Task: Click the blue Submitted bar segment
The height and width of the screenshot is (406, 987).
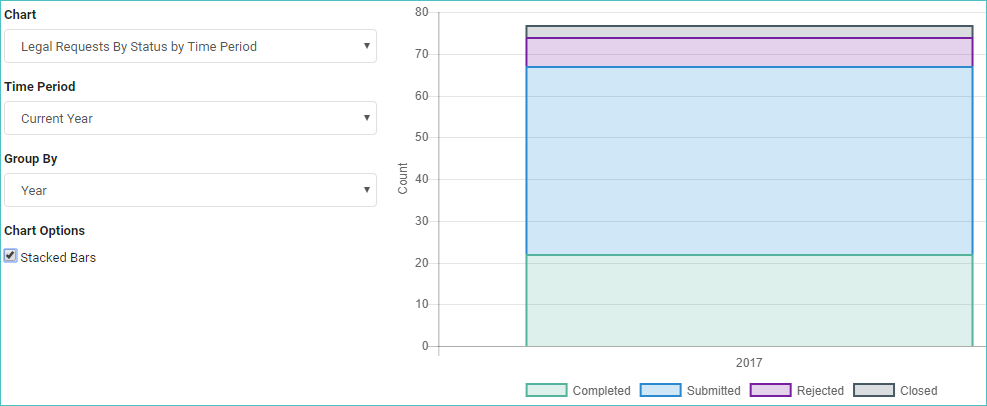Action: click(x=749, y=161)
